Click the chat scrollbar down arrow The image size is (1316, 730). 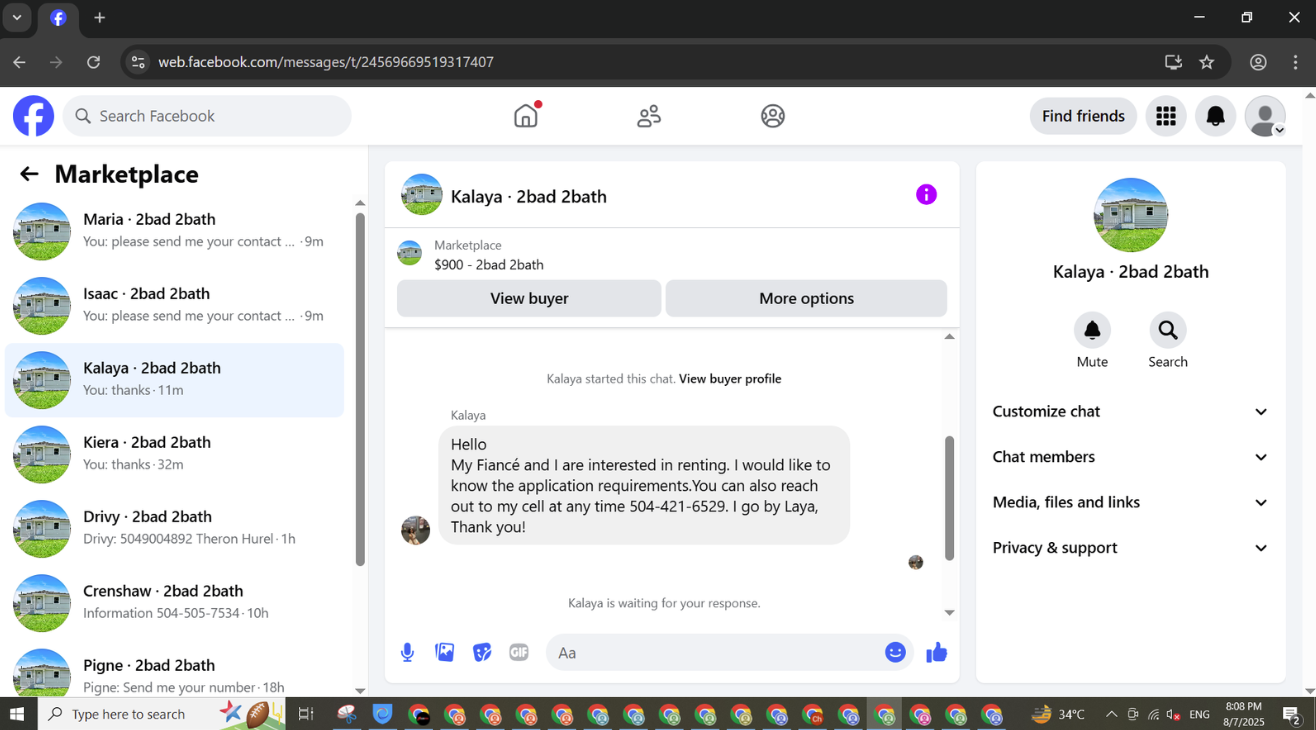pyautogui.click(x=949, y=612)
